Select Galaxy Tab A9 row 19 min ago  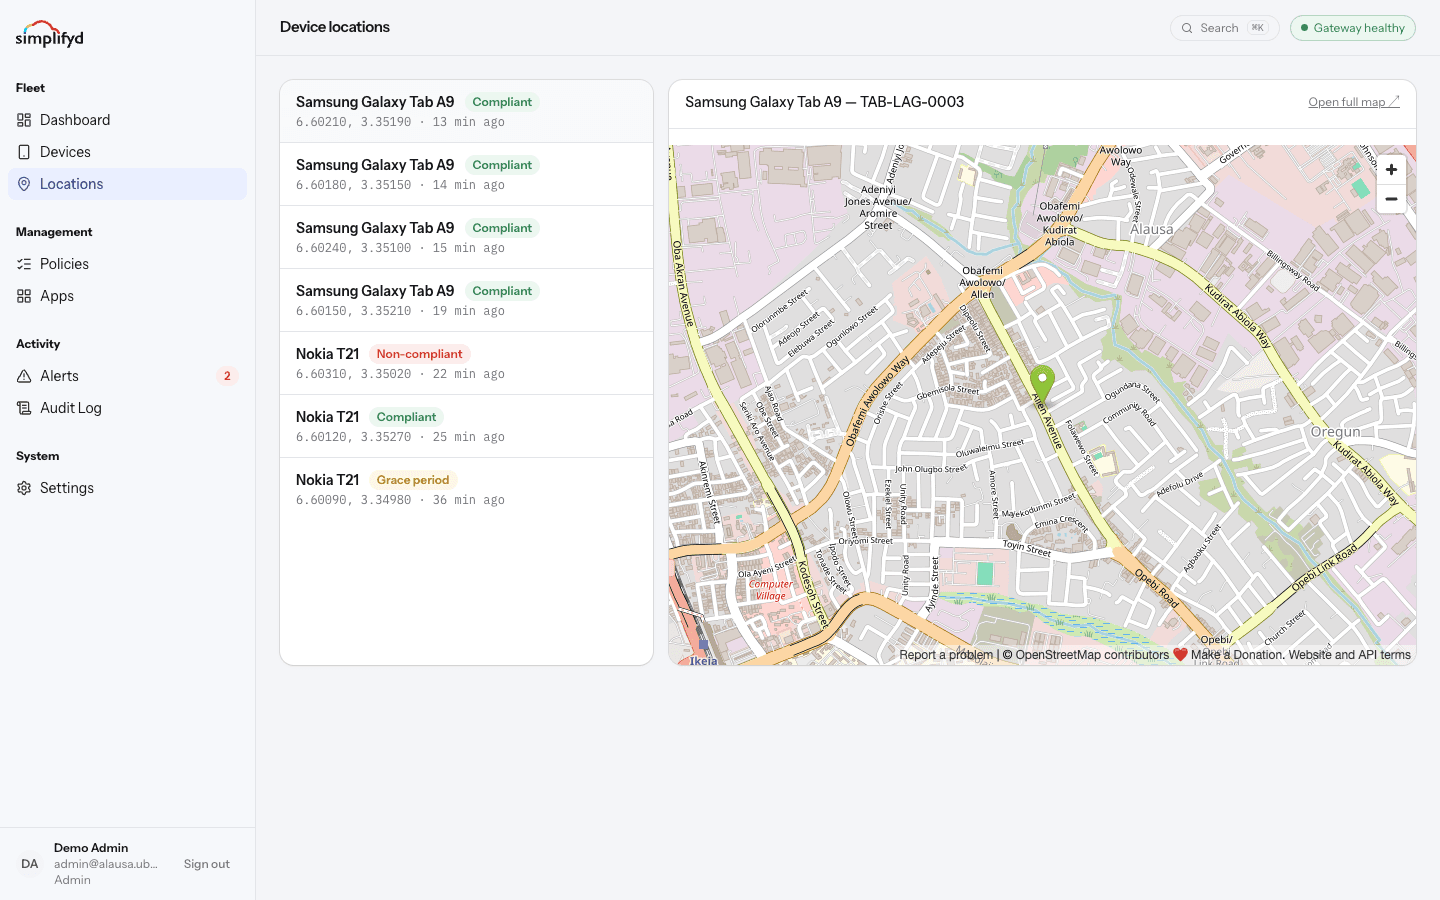(x=466, y=301)
